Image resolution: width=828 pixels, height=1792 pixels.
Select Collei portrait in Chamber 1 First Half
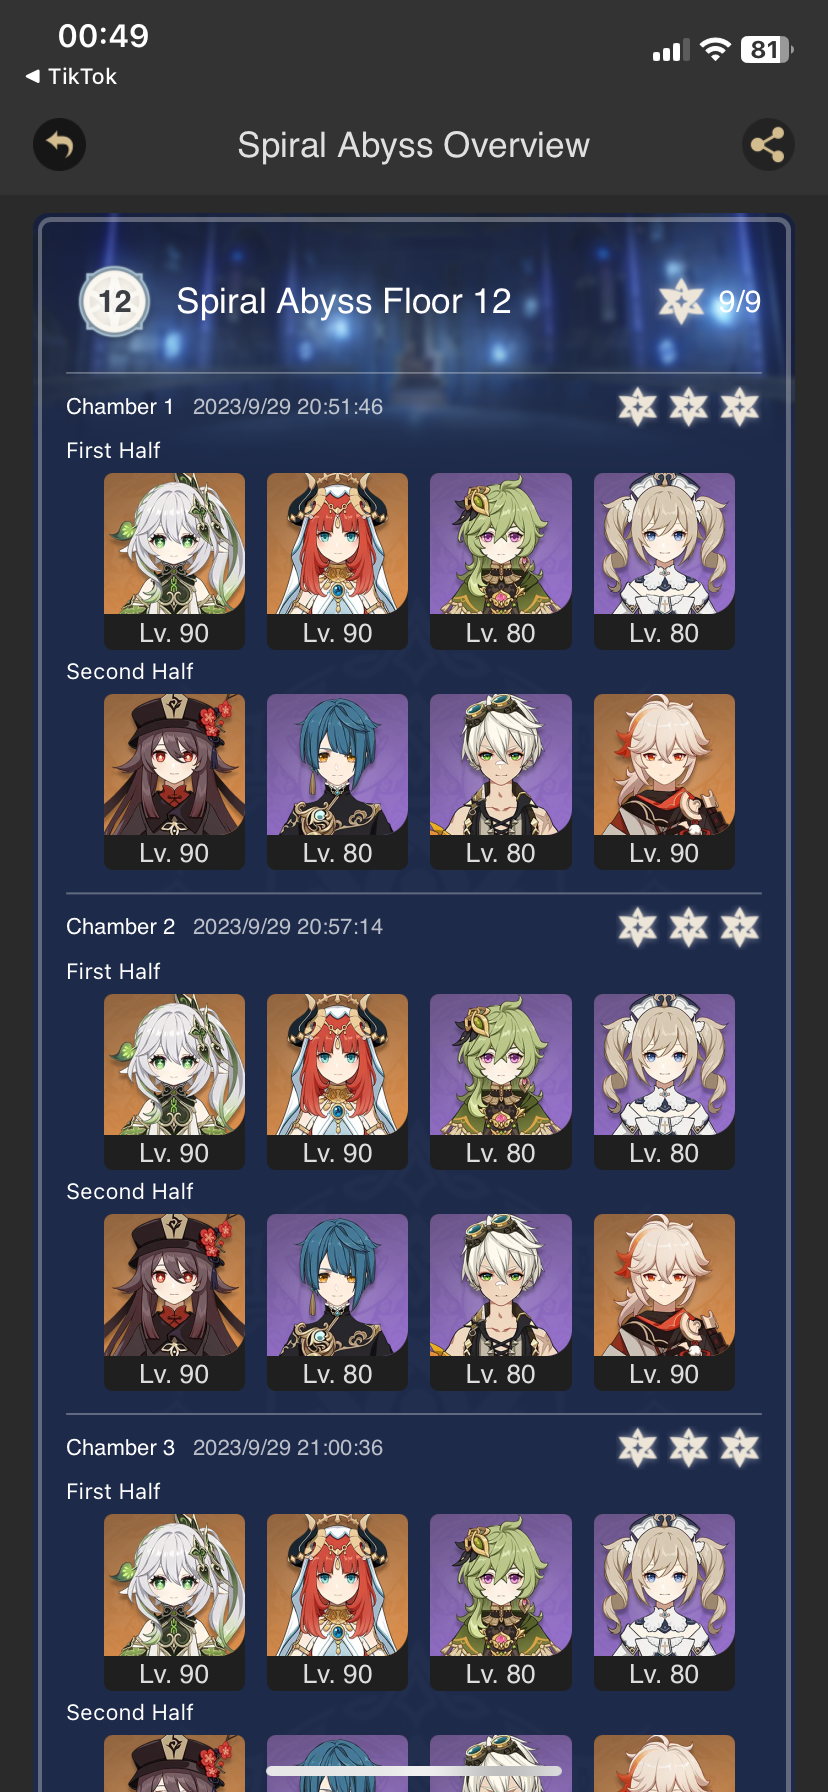(501, 561)
